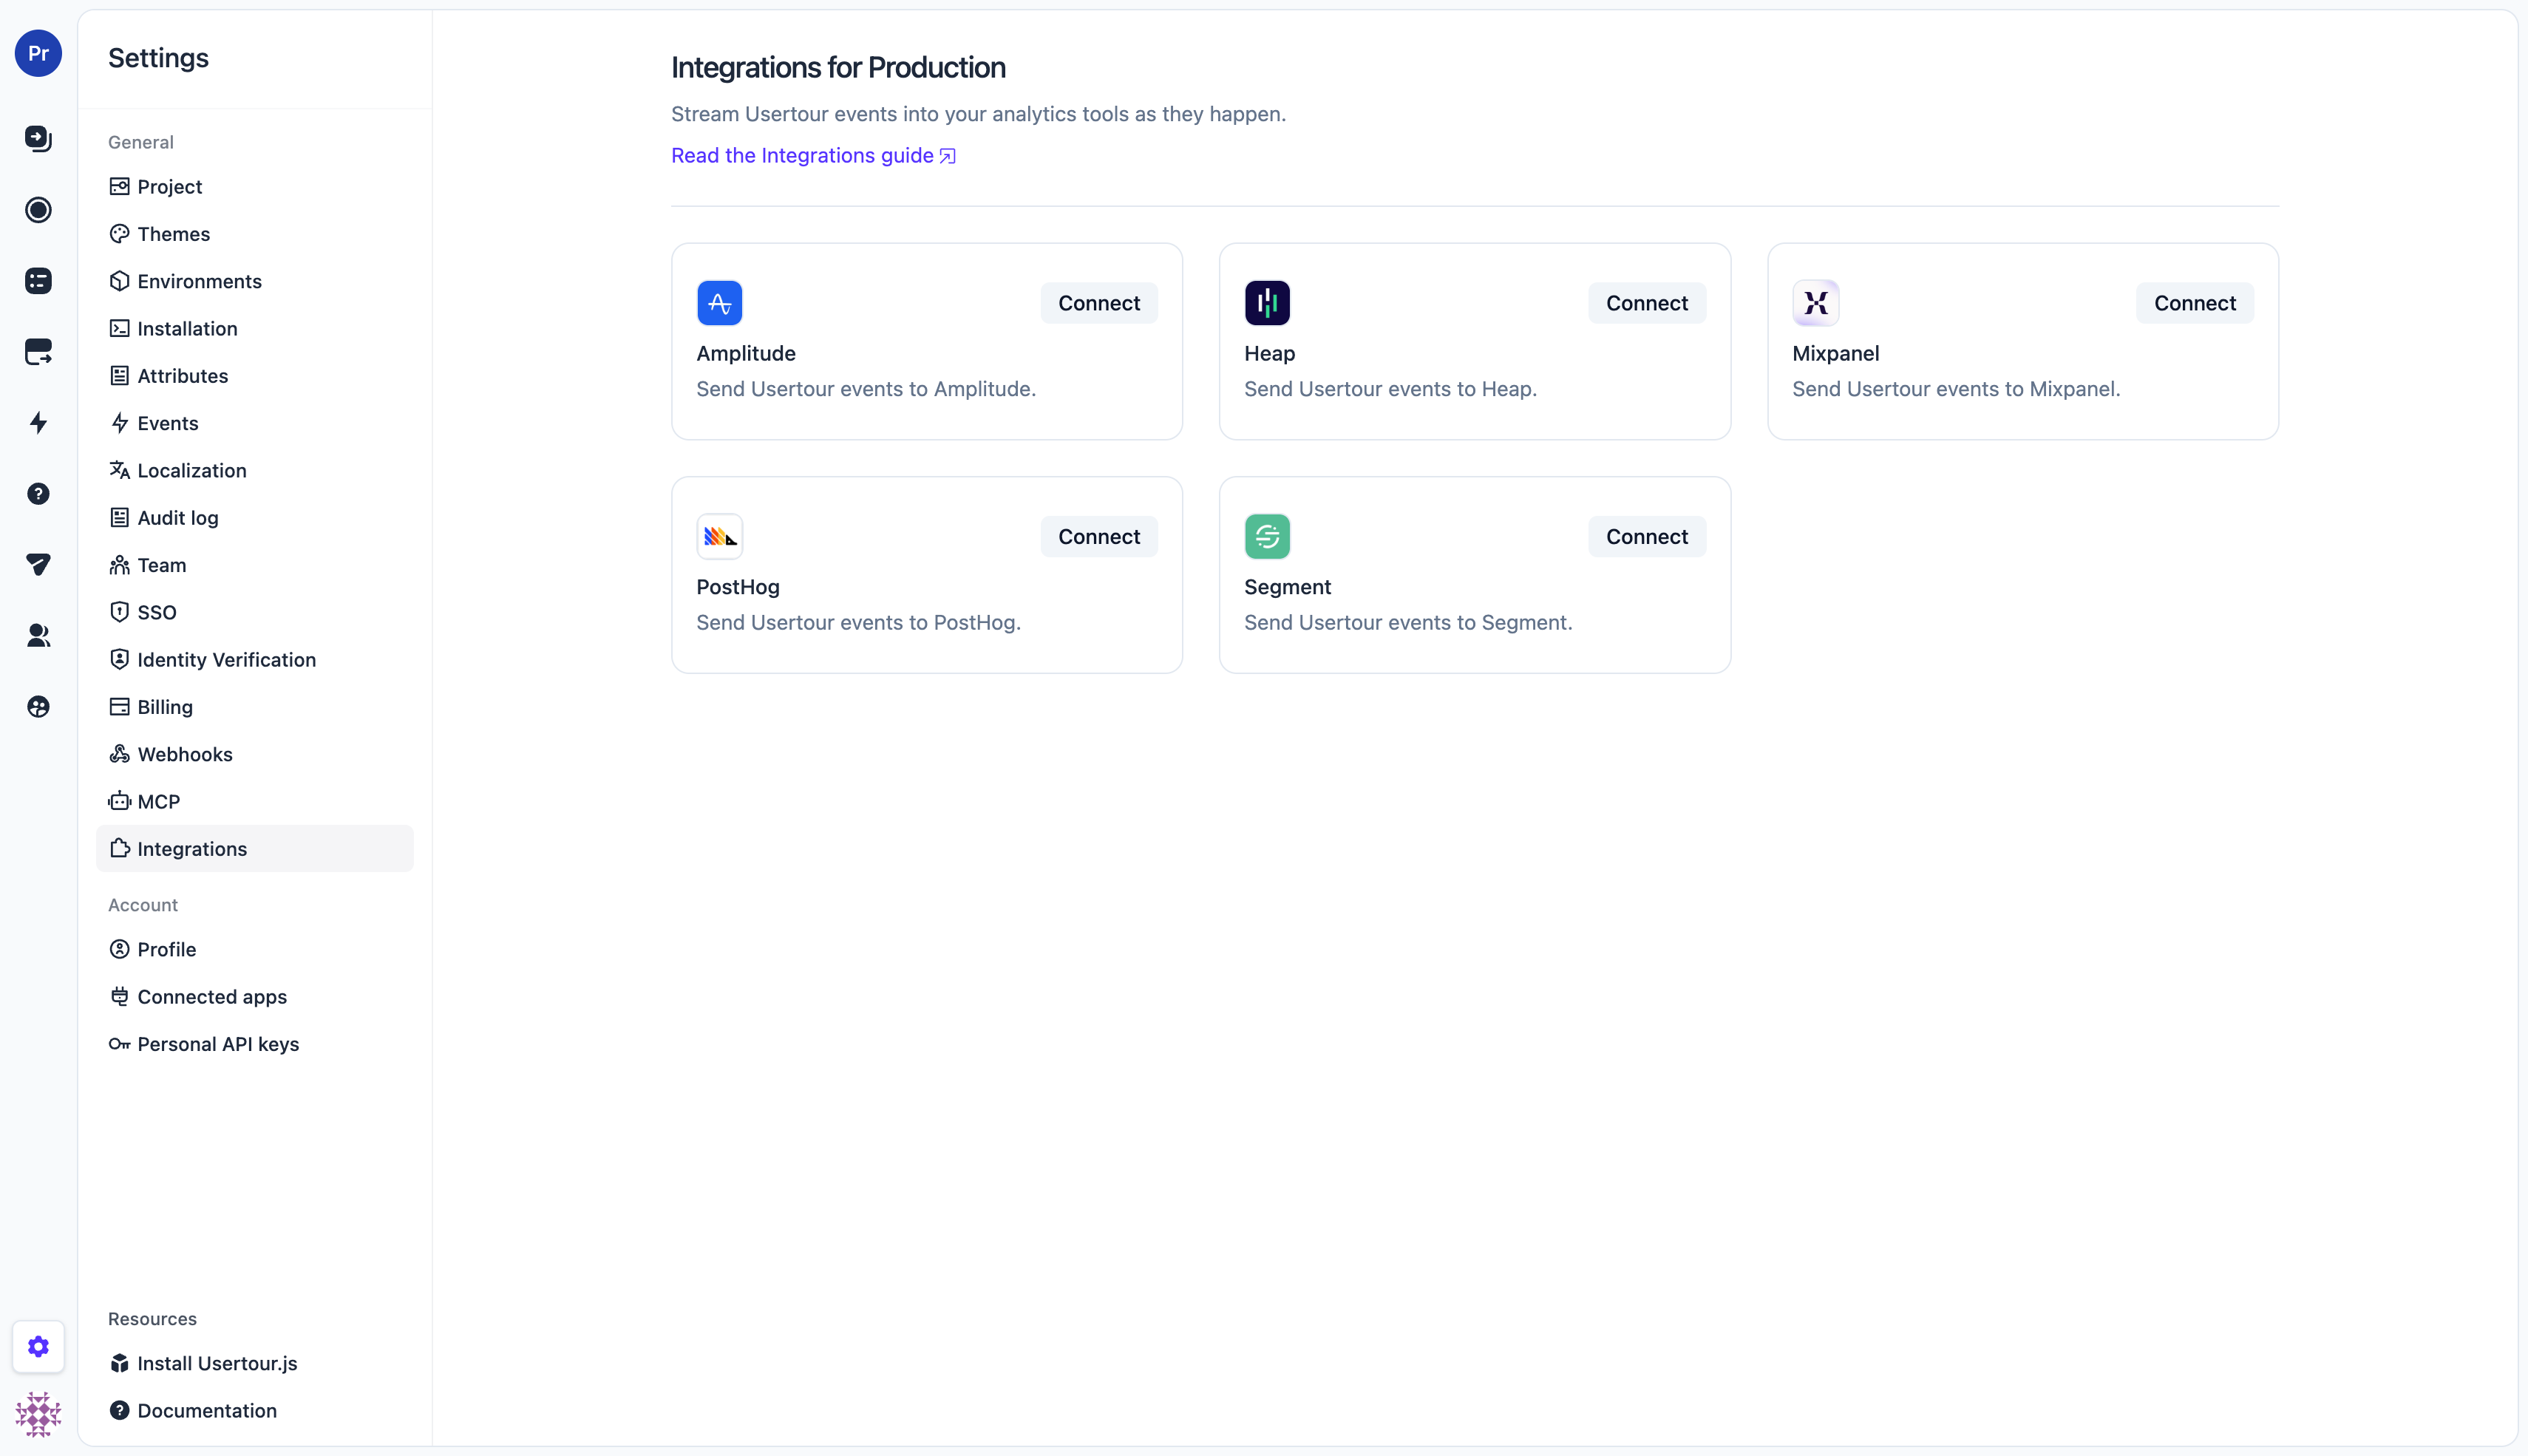
Task: Click the external link icon beside Integrations guide
Action: [947, 156]
